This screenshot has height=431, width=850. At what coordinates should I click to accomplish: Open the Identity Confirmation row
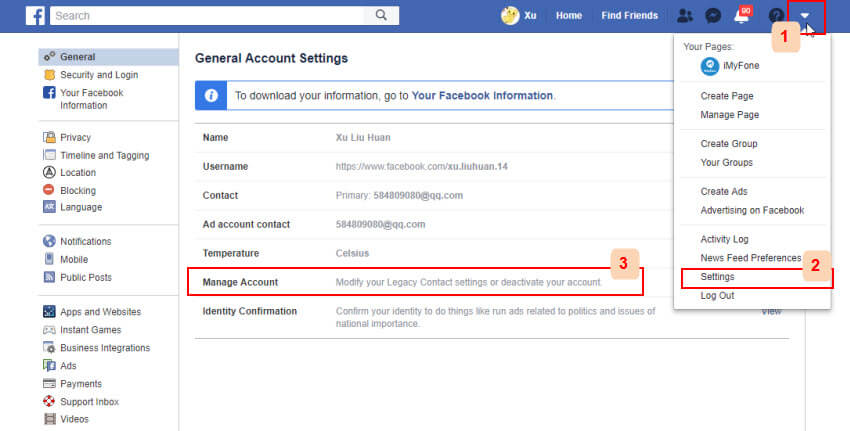click(492, 317)
